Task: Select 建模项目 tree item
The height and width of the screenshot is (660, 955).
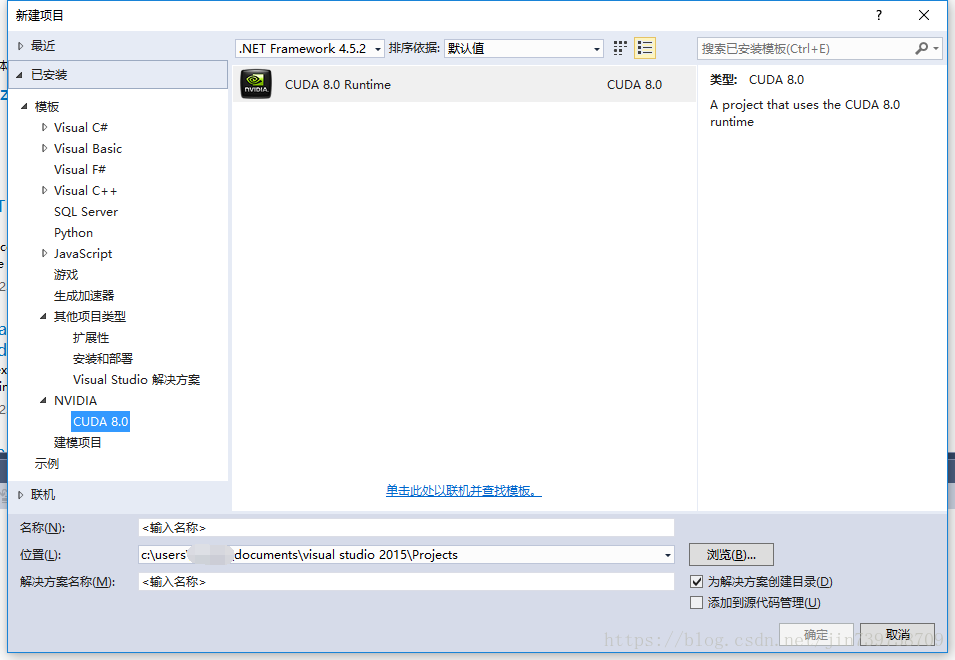Action: tap(77, 443)
